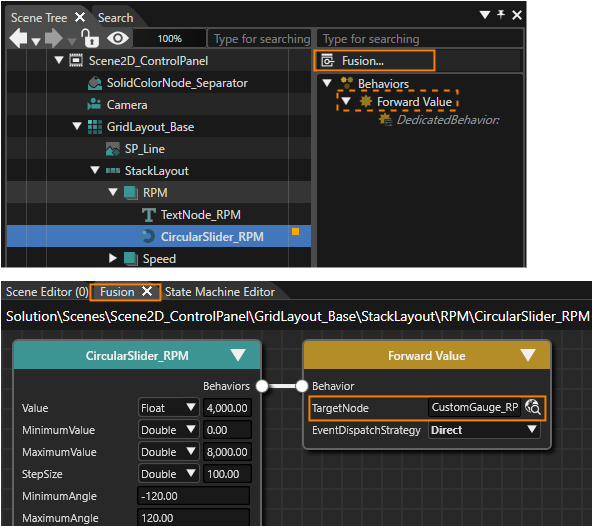This screenshot has height=526, width=592.
Task: Switch to the State Machine Editor tab
Action: click(x=220, y=292)
